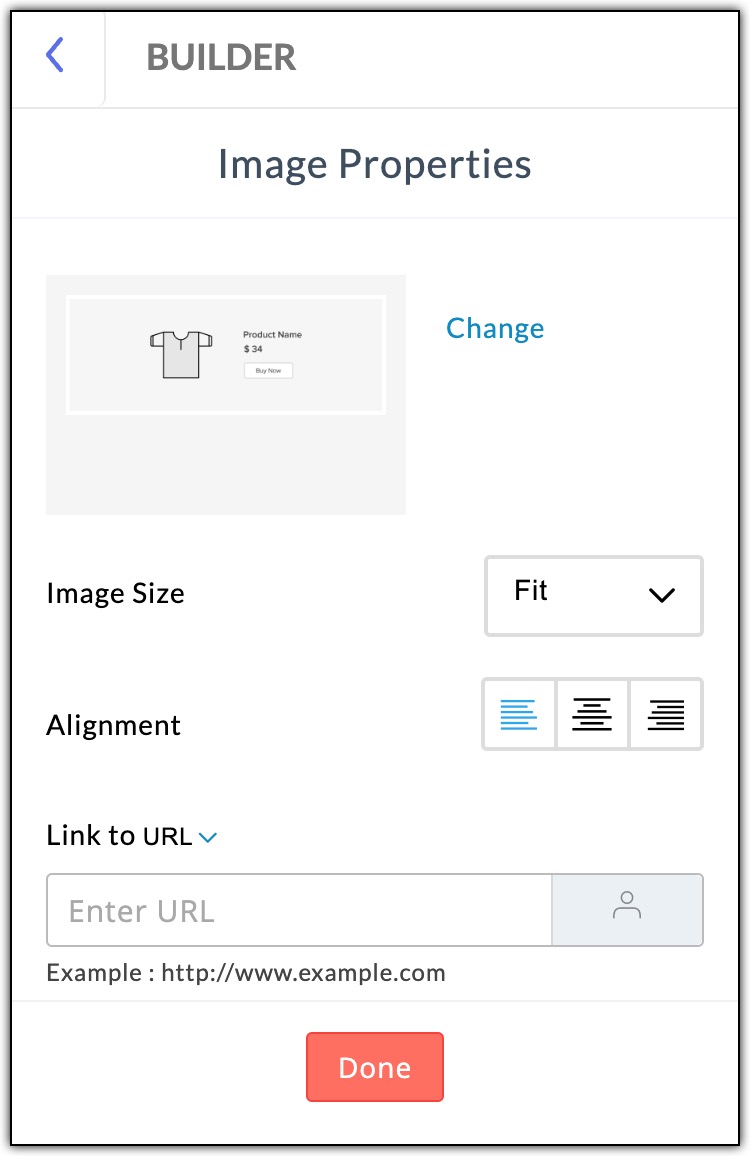Click the Image Size label
750x1156 pixels.
[116, 593]
